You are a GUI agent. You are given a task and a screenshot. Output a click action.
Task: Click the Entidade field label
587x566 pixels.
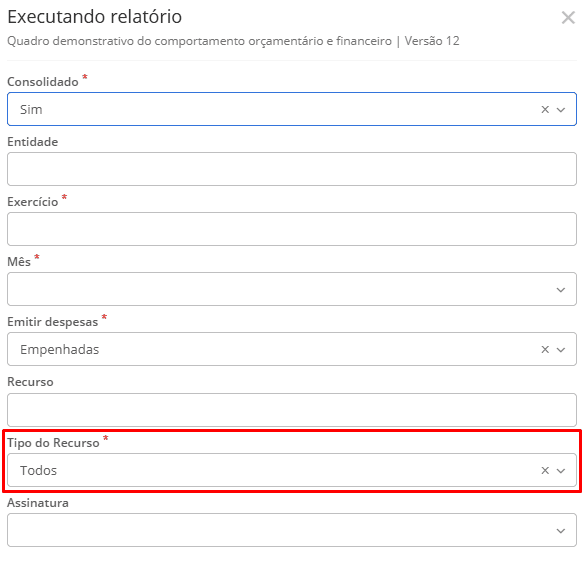(33, 142)
